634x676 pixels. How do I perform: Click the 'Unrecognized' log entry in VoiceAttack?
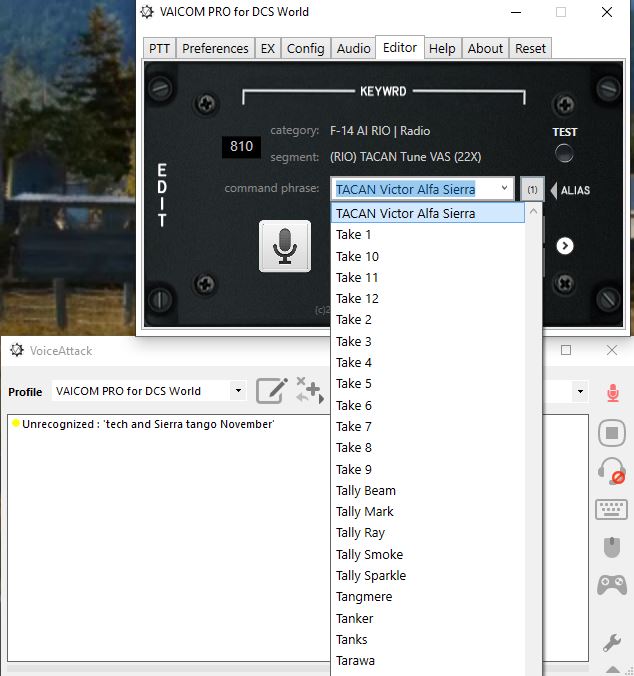(148, 424)
